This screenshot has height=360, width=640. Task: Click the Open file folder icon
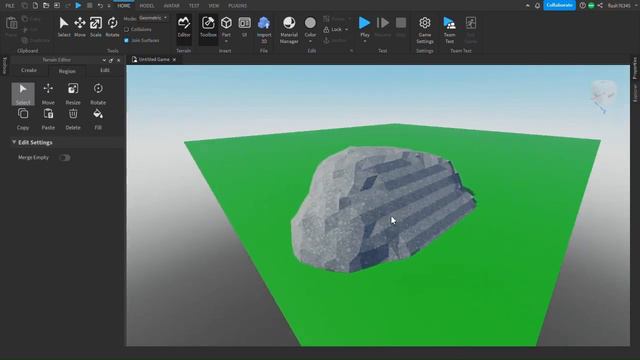(x=46, y=6)
